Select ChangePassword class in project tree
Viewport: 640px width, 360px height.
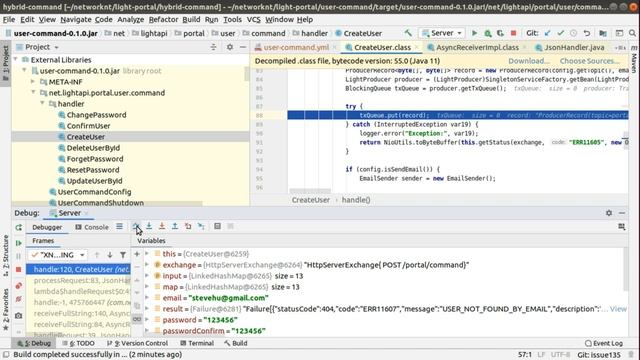point(96,115)
